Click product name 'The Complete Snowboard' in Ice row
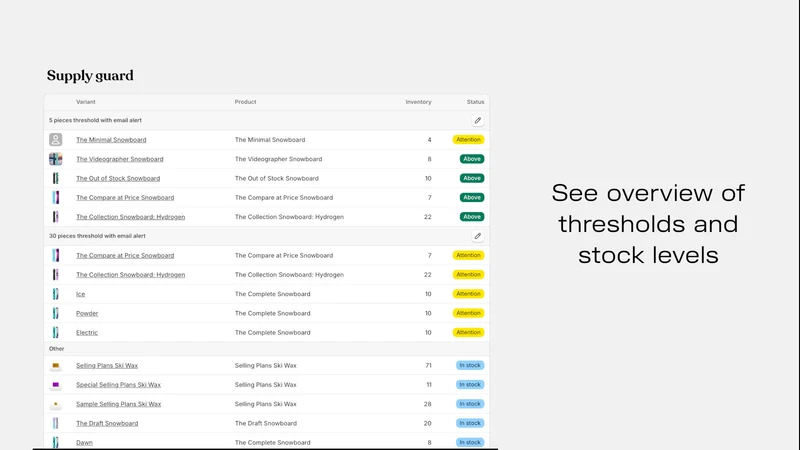The height and width of the screenshot is (450, 800). pos(272,294)
